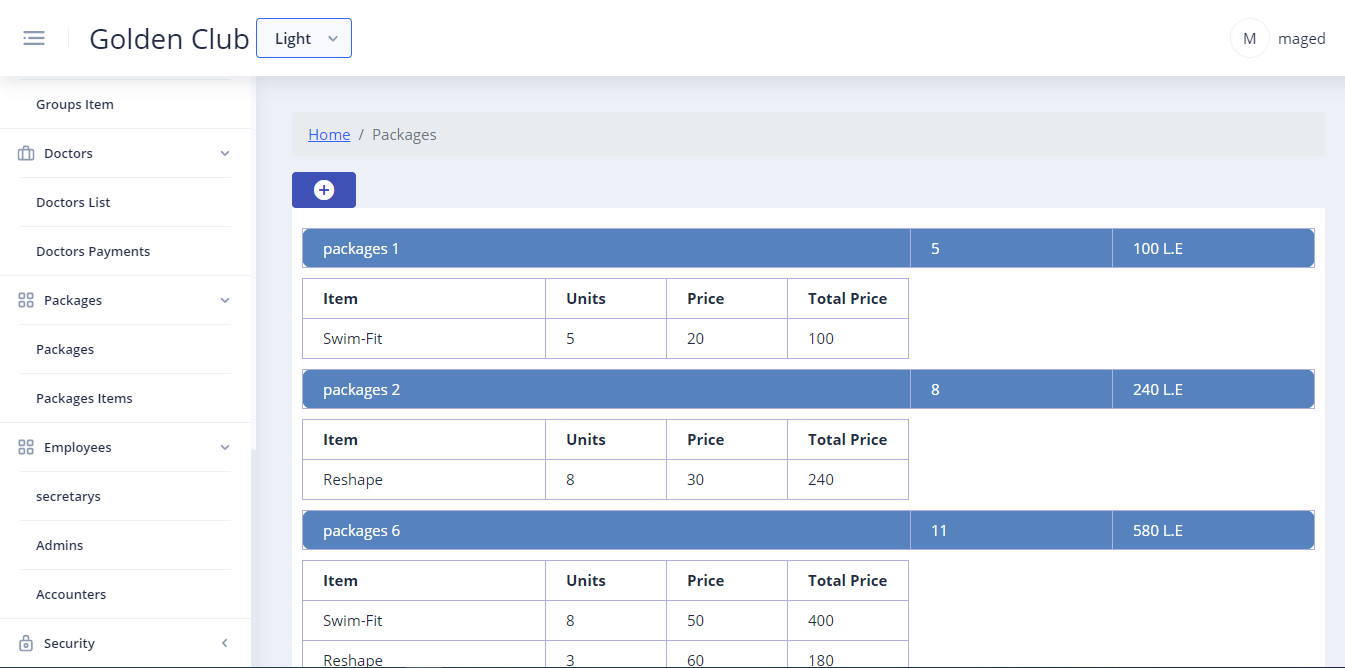Expand the Security menu chevron
Screen dimensions: 1345x668
coord(225,644)
